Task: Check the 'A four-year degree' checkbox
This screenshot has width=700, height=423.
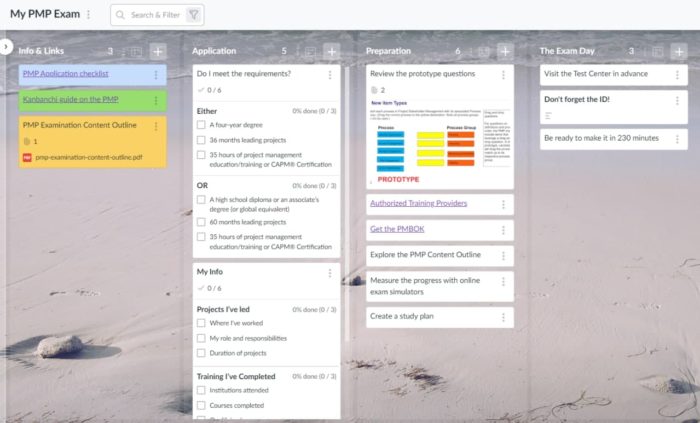Action: pyautogui.click(x=201, y=125)
